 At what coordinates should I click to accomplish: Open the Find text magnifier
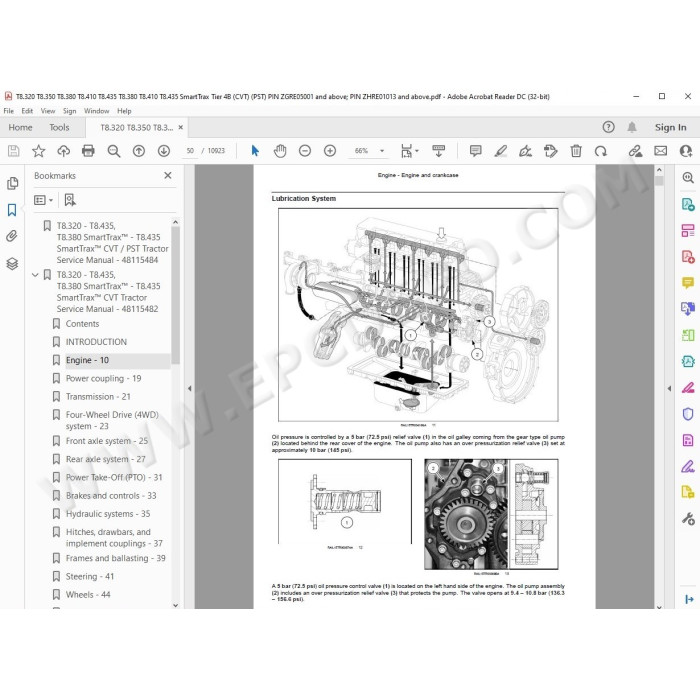tap(114, 151)
